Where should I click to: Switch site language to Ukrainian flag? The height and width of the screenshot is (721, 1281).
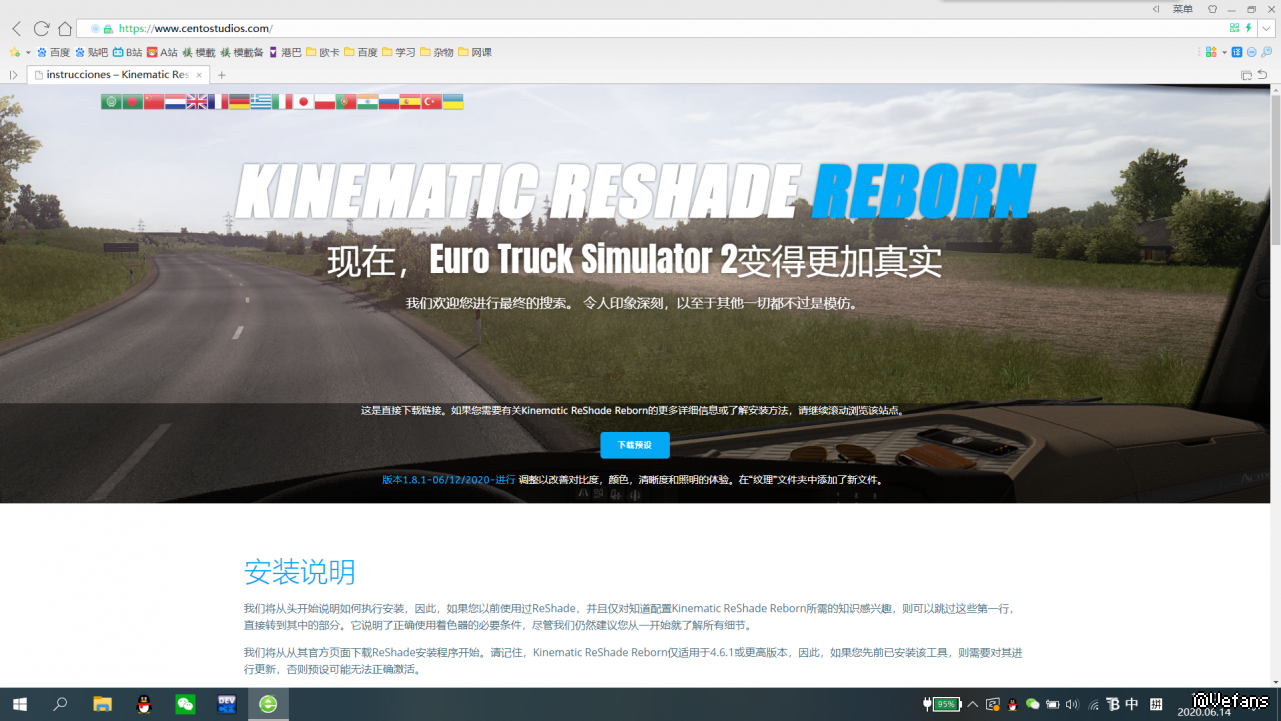pyautogui.click(x=453, y=101)
